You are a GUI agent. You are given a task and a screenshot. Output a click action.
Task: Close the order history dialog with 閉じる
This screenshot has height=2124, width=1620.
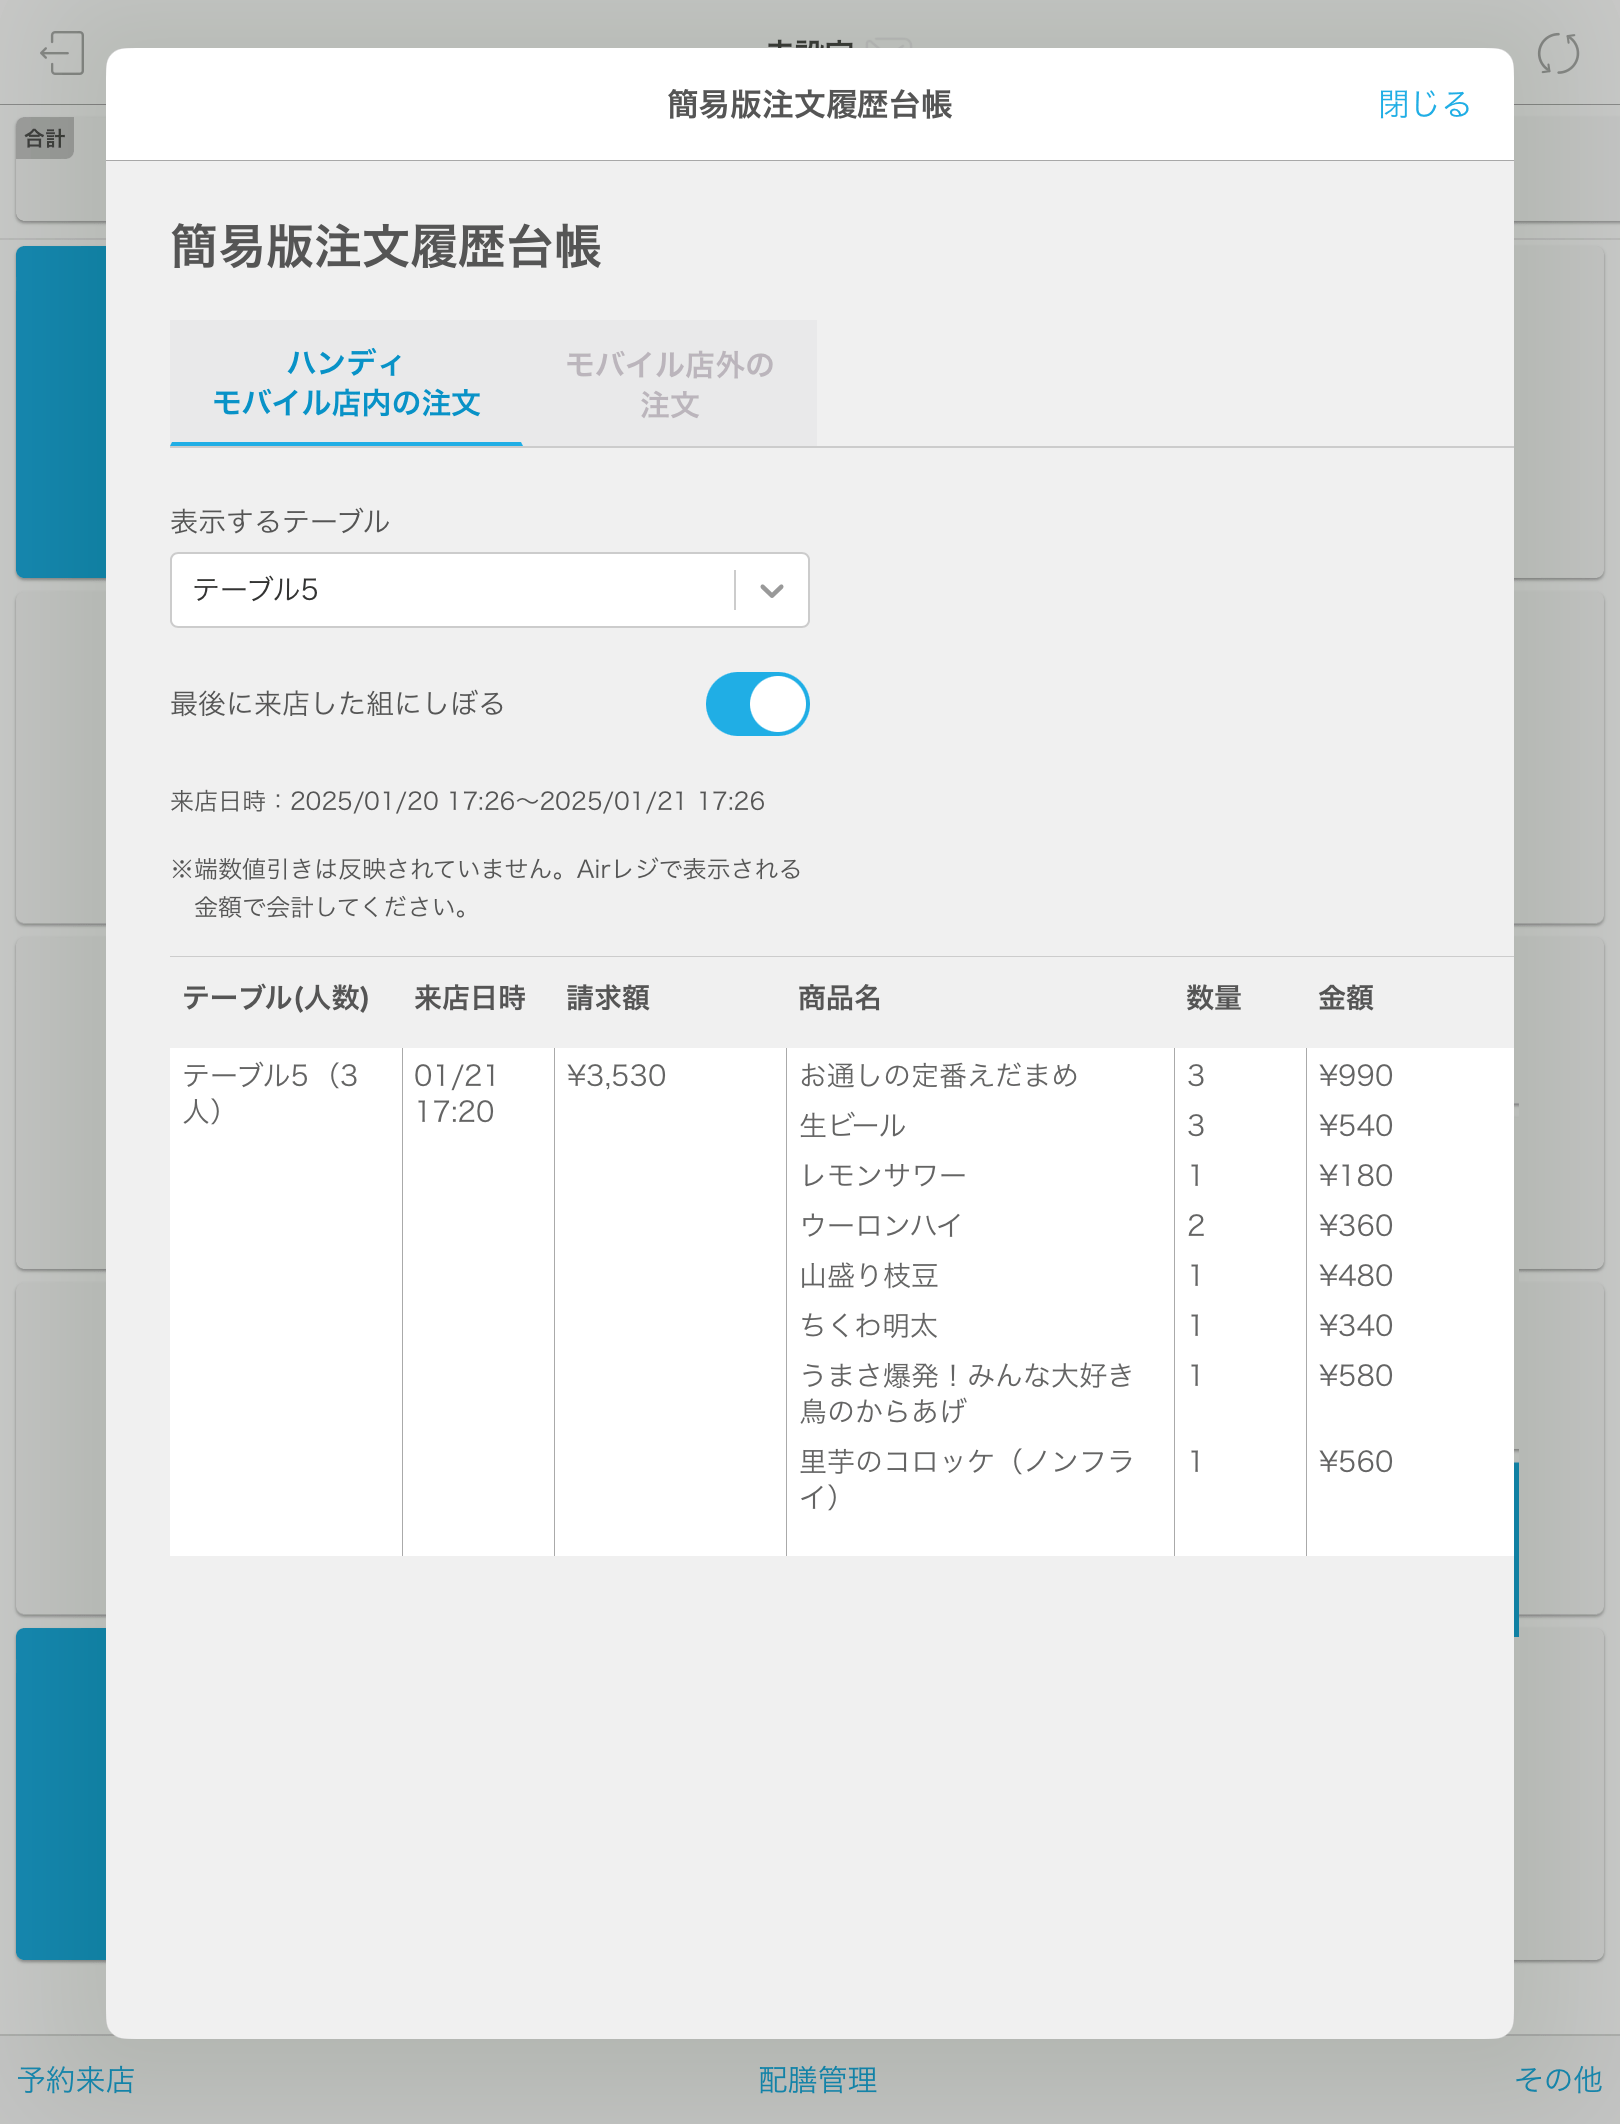1424,104
